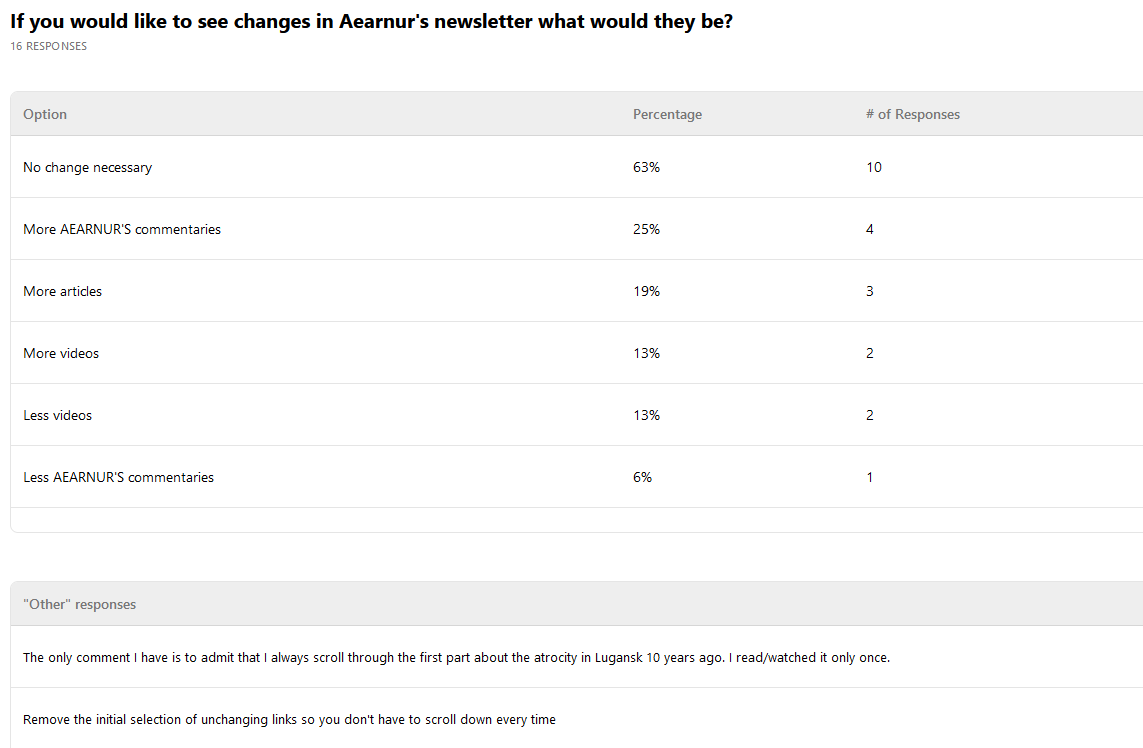
Task: Select "More AEARNUR'S commentaries" option
Action: coord(122,229)
